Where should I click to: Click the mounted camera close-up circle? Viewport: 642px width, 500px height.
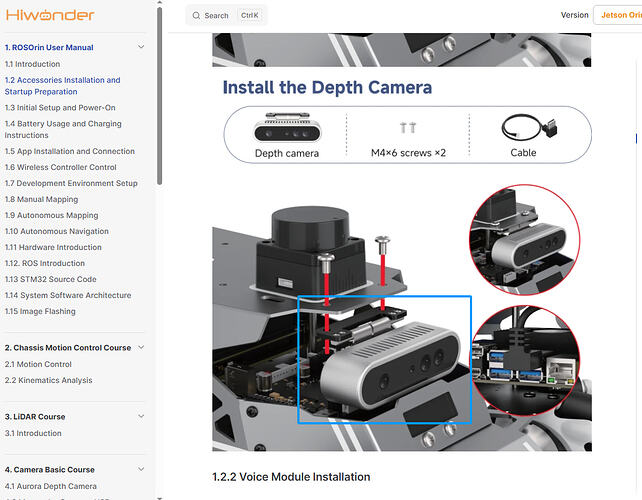(524, 240)
